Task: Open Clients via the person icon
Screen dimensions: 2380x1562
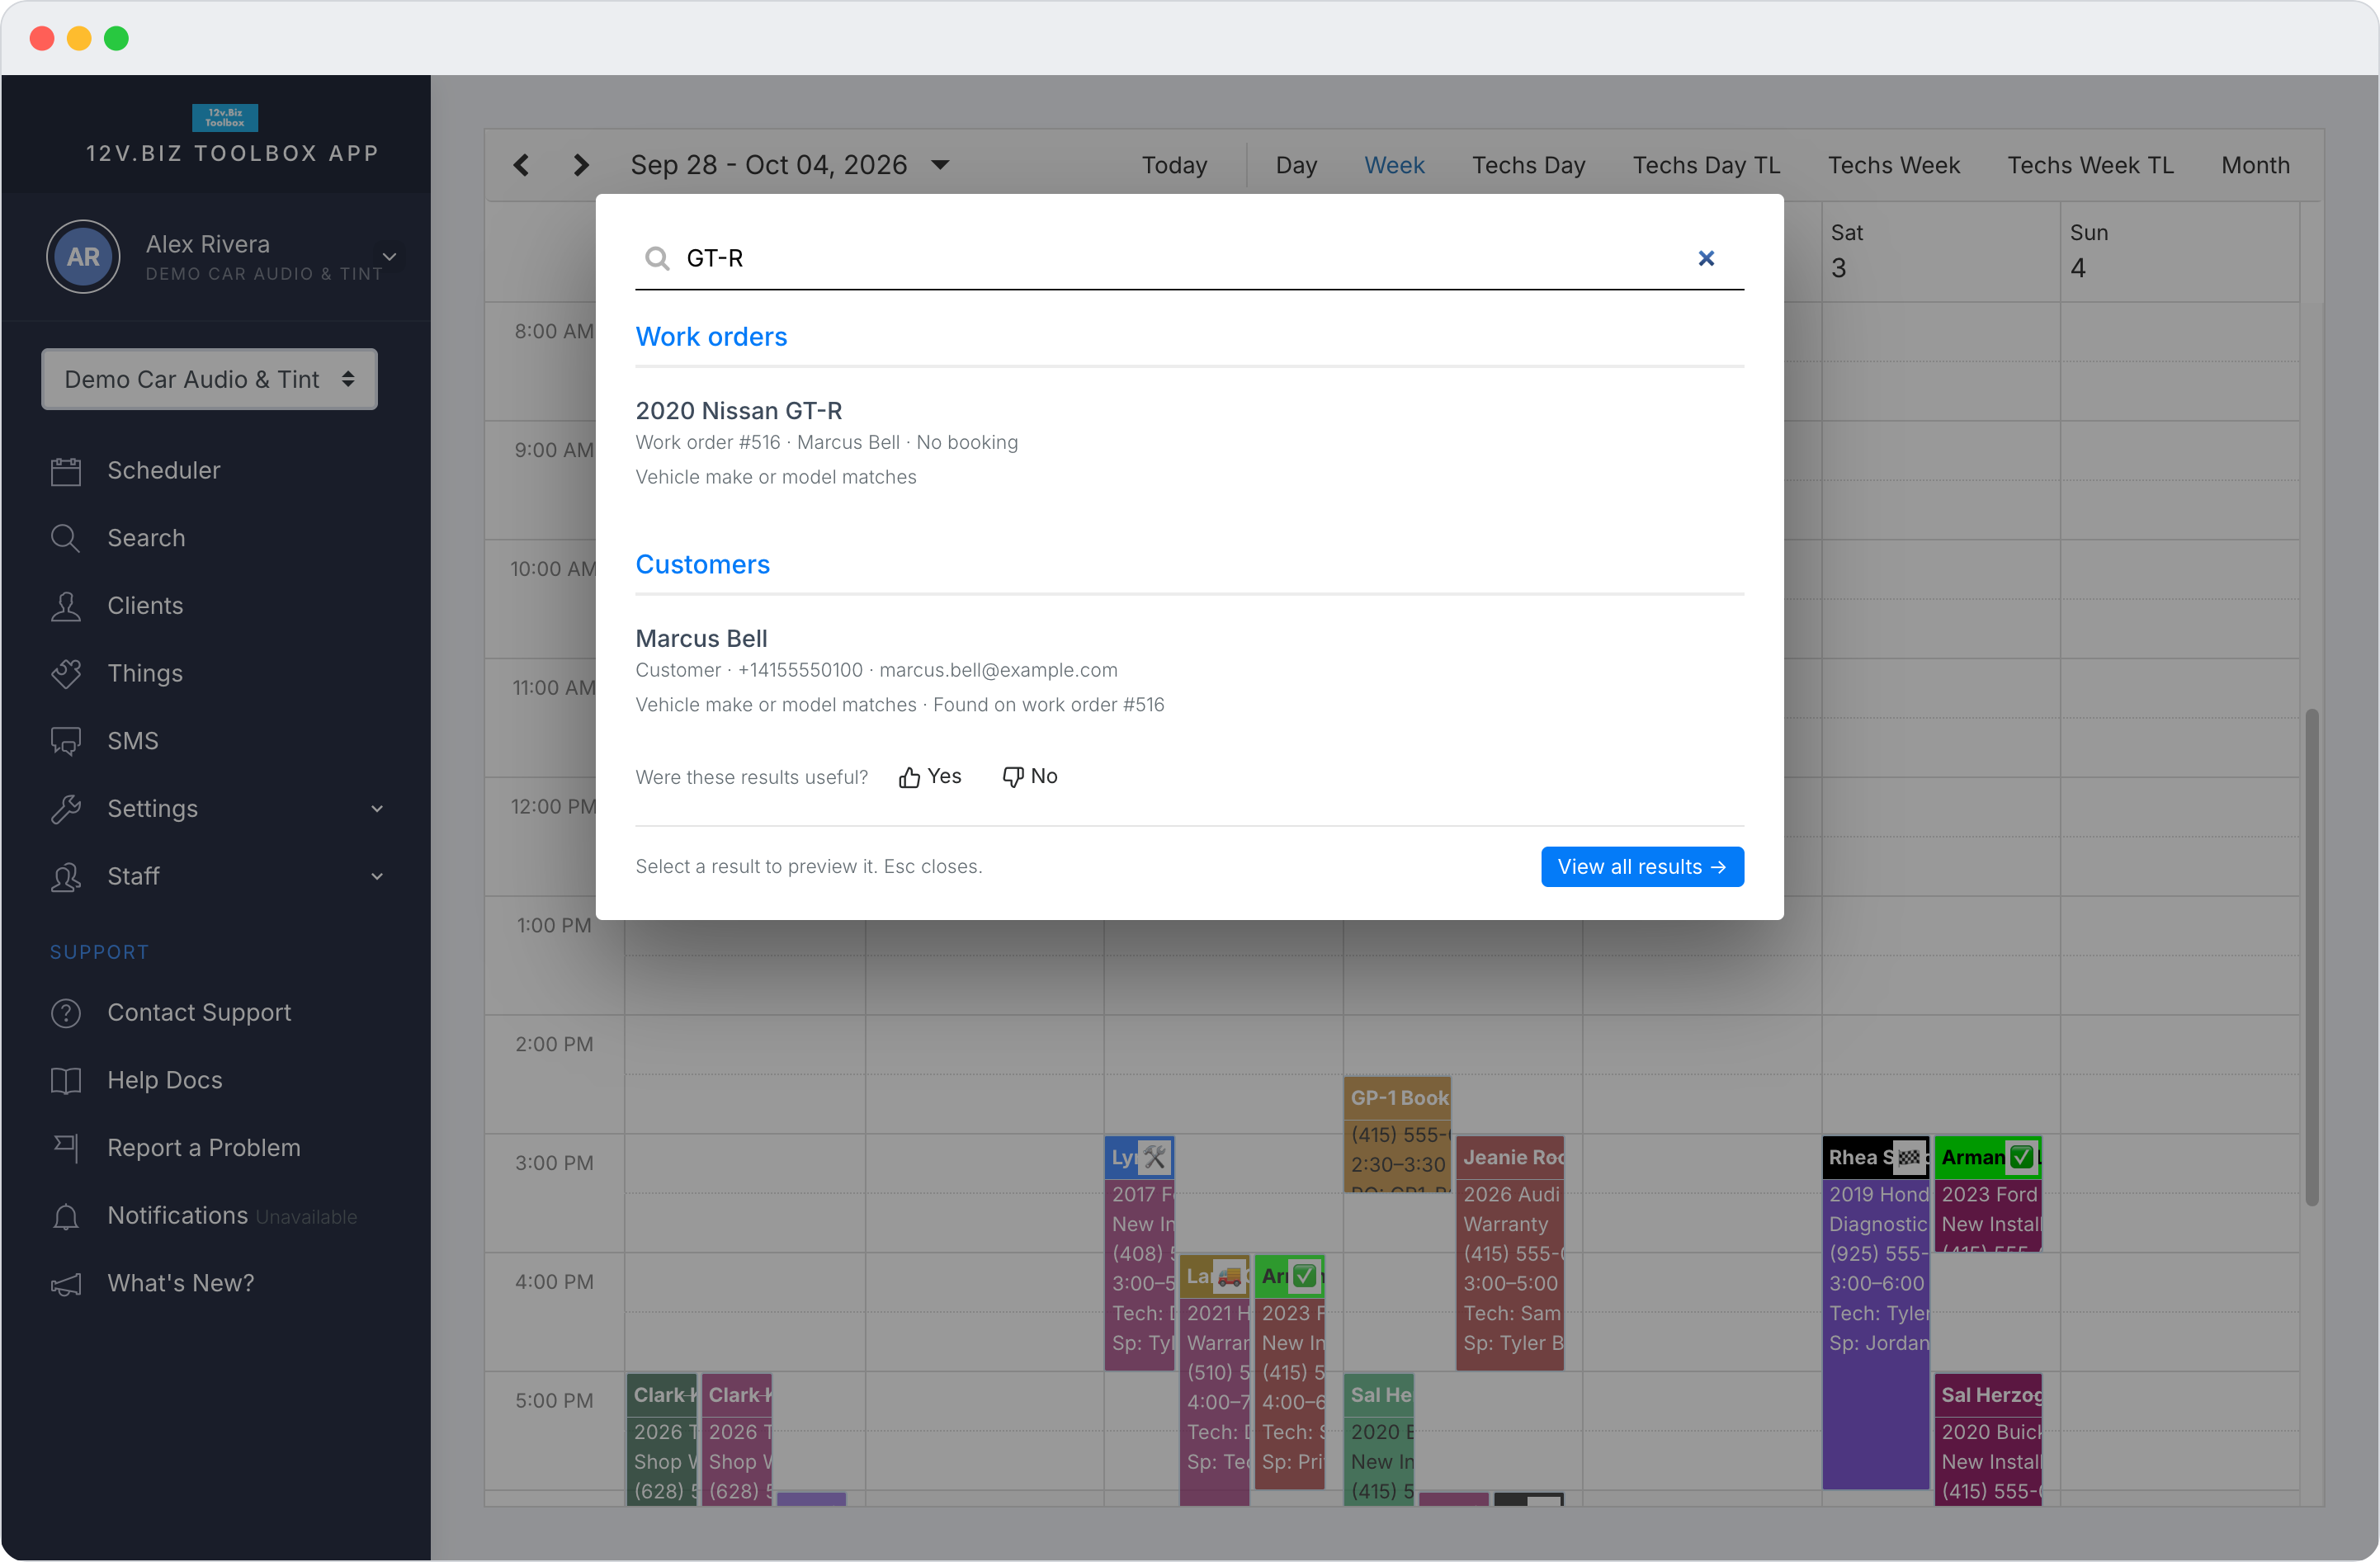Action: tap(66, 606)
